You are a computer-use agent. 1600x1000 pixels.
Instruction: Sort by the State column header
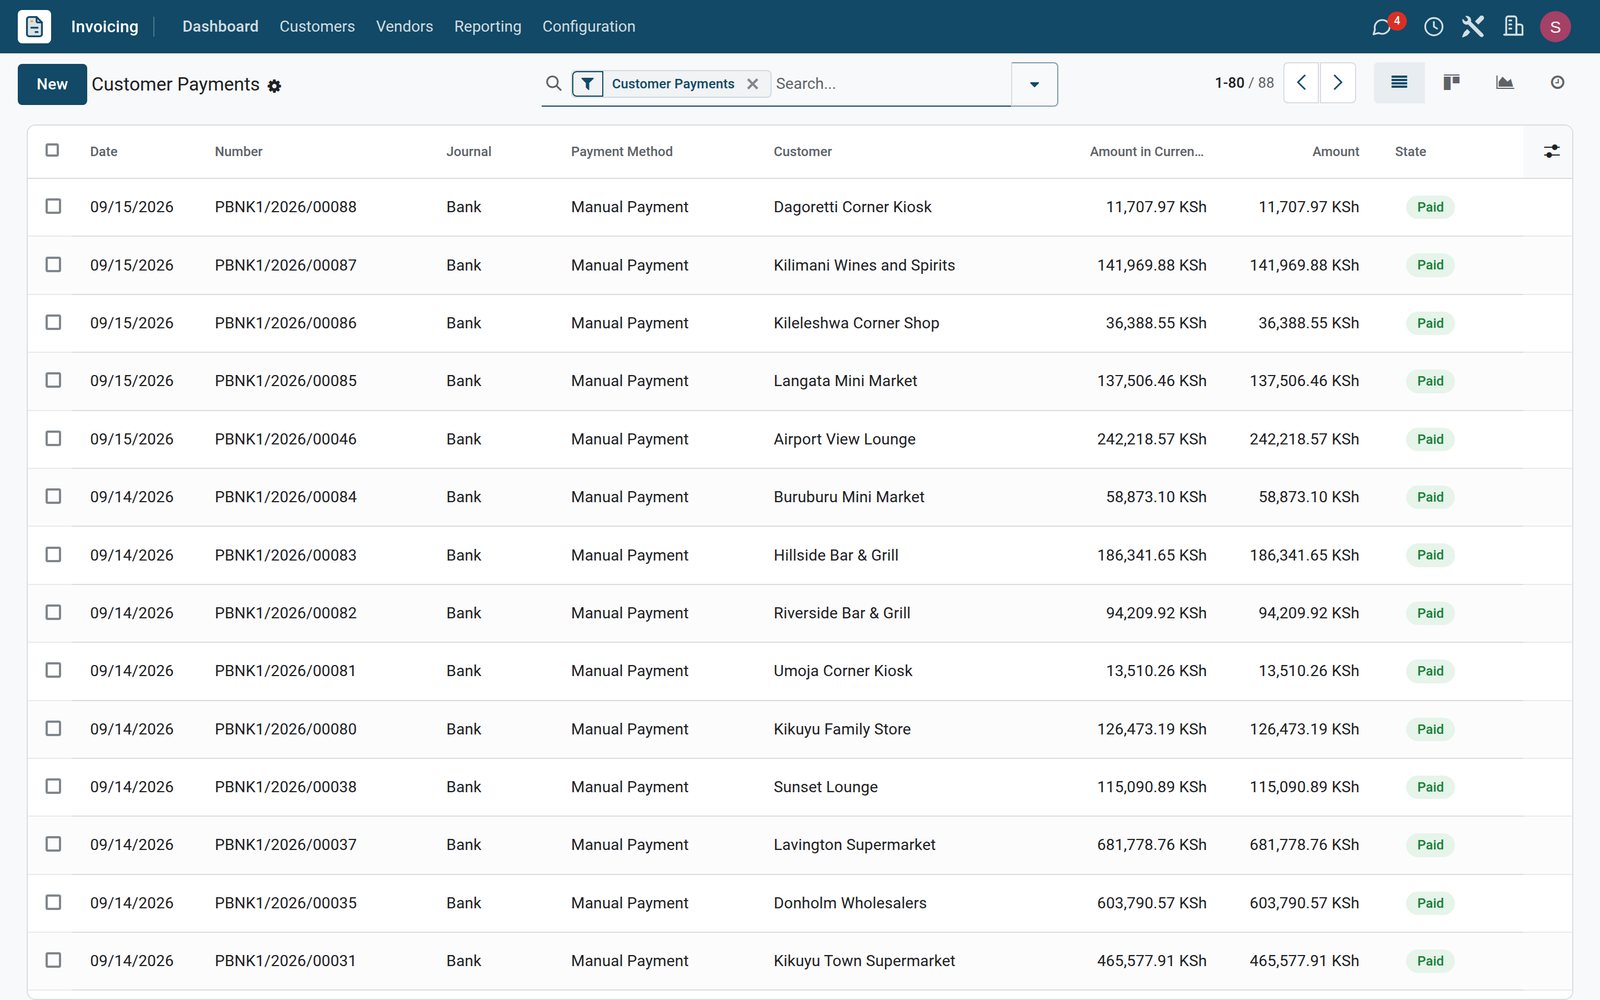tap(1410, 152)
